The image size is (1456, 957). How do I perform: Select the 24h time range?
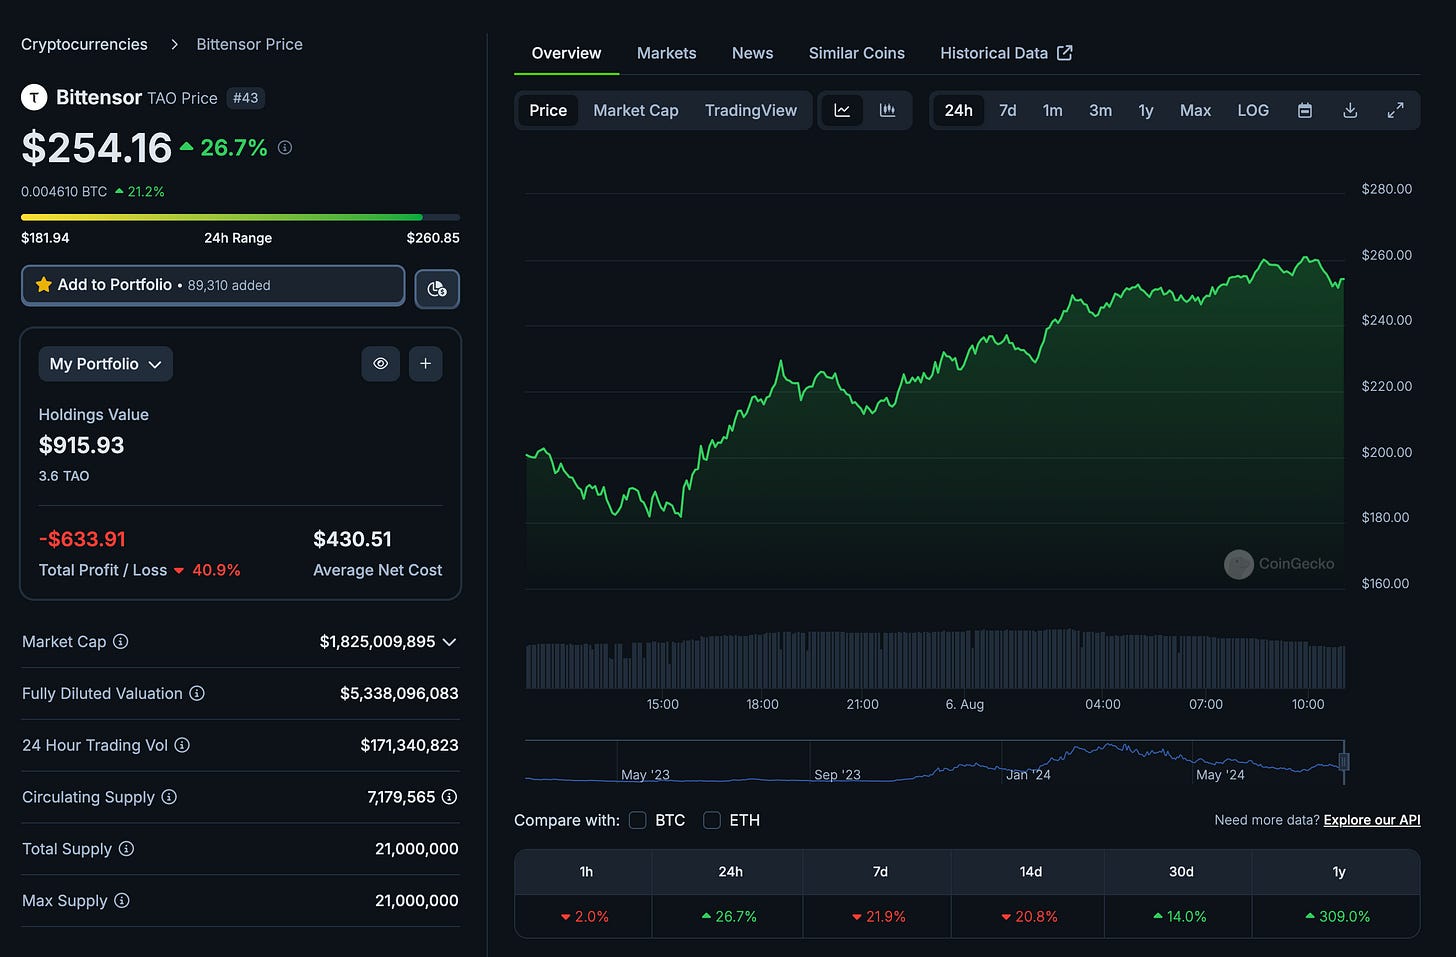pyautogui.click(x=958, y=110)
